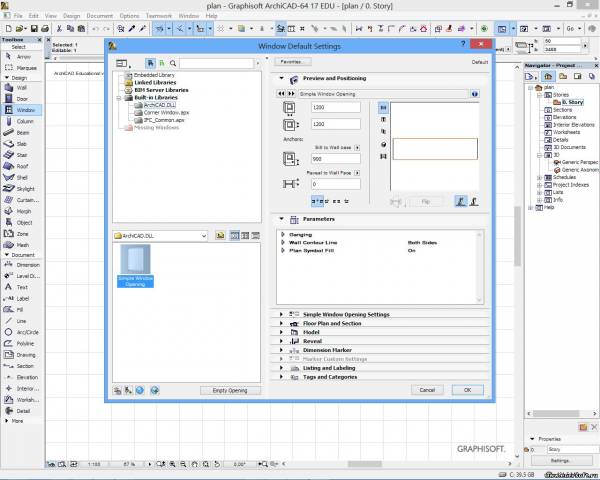Screen dimensions: 600x480
Task: Expand the Ganging parameter group
Action: point(283,235)
